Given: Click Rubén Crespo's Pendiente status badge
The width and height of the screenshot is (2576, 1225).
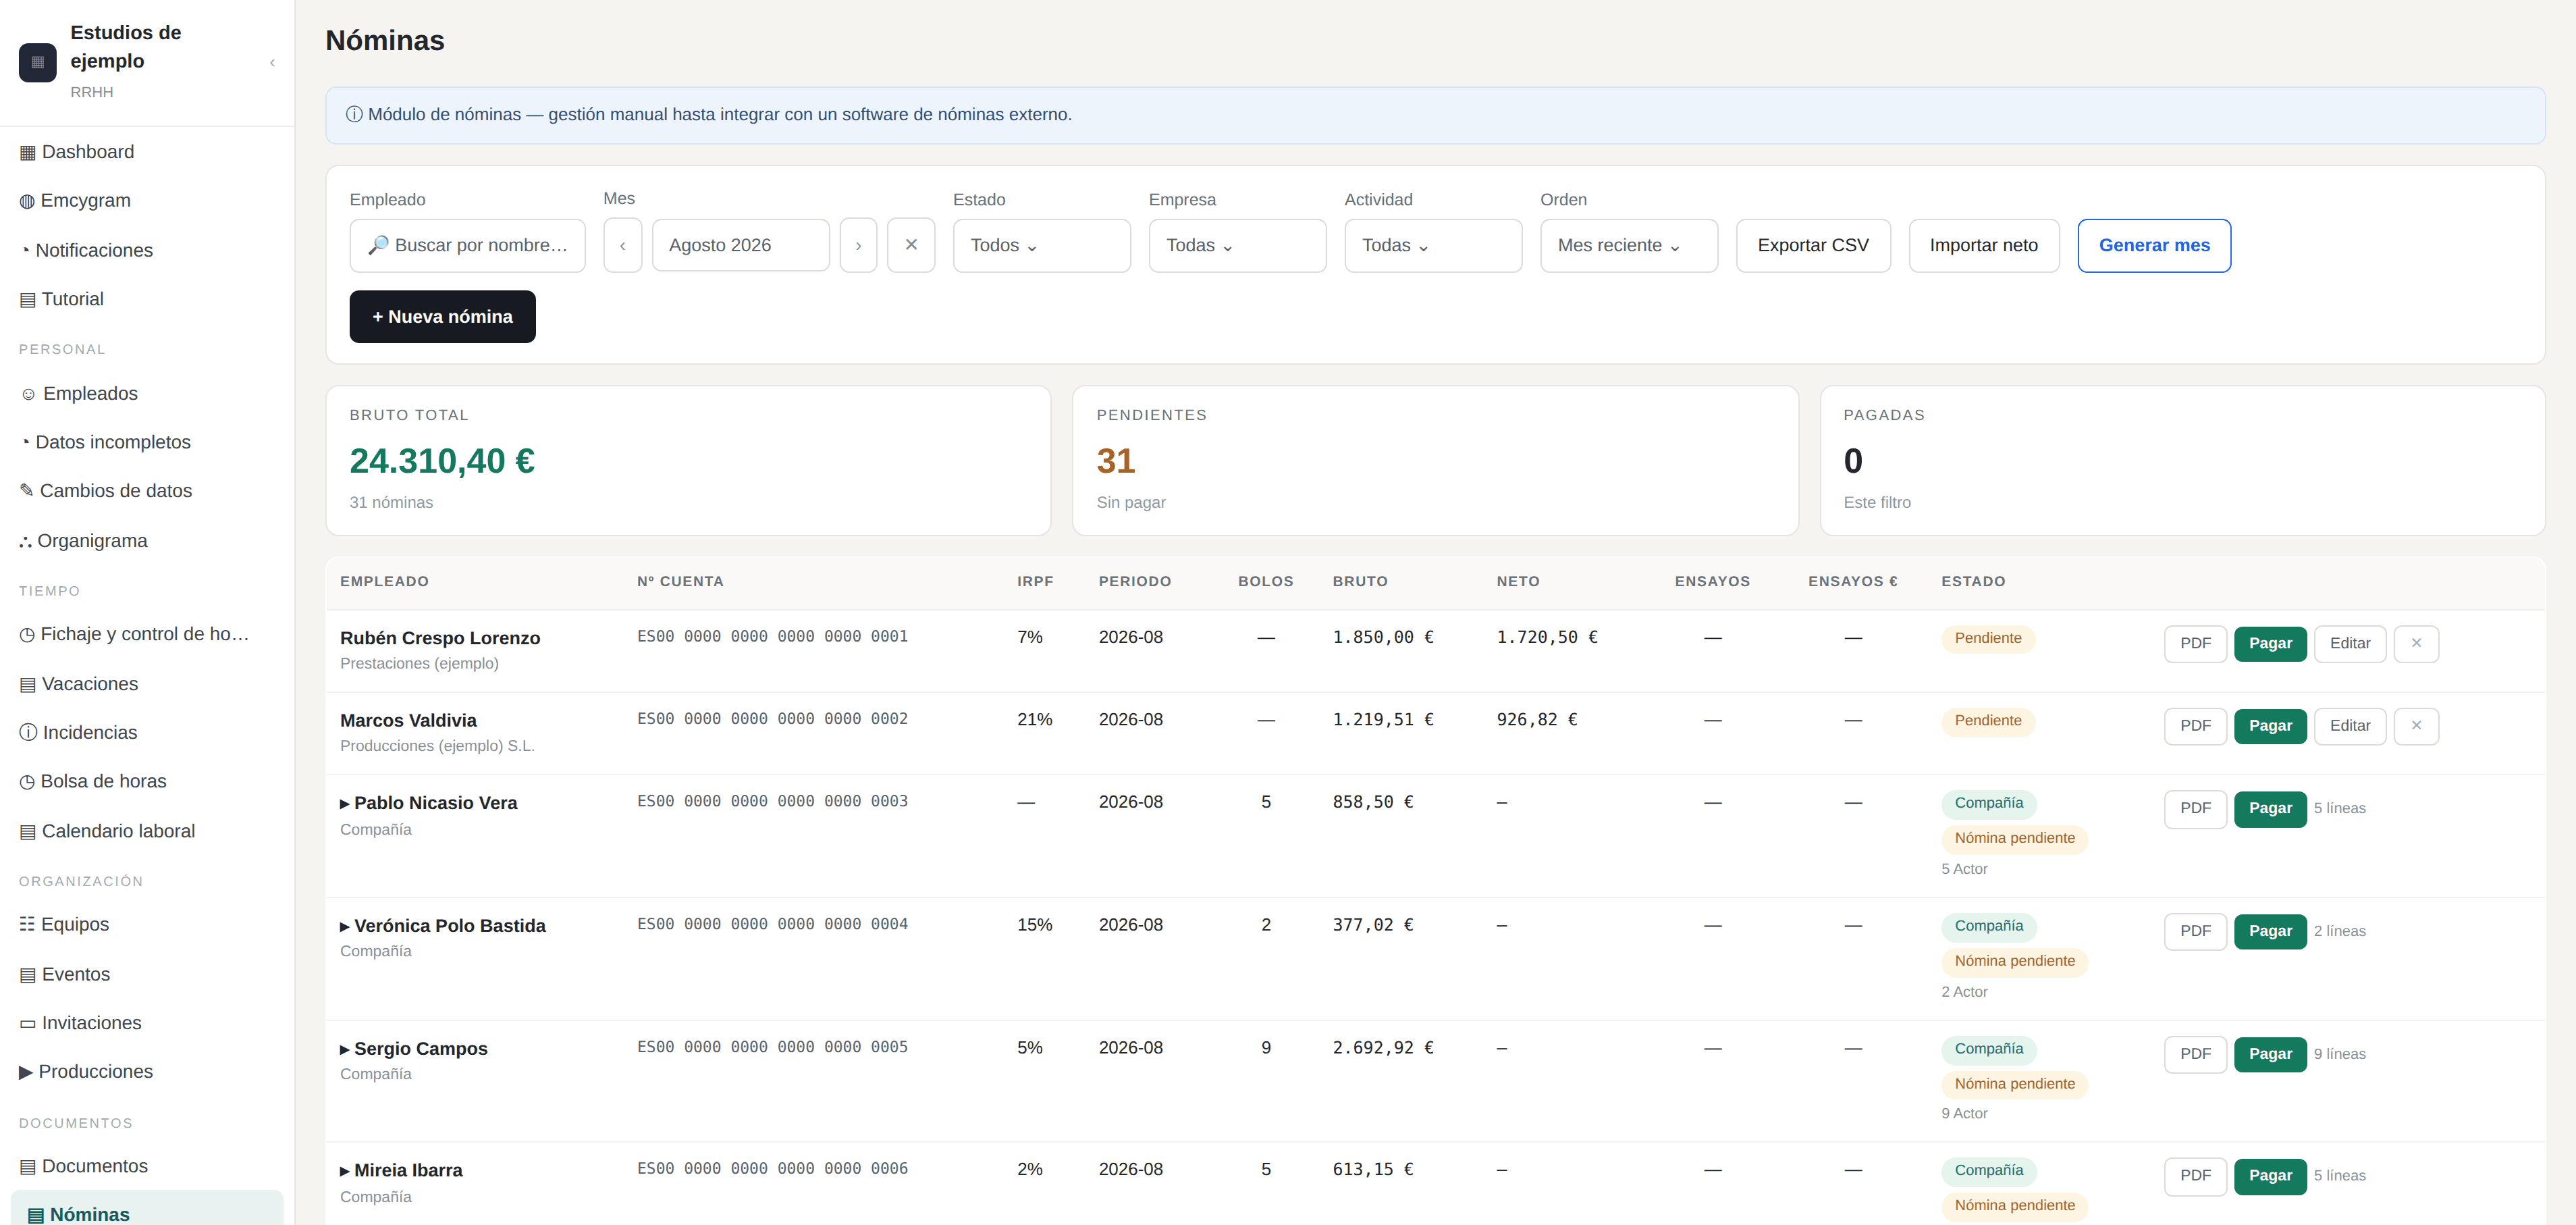Looking at the screenshot, I should point(1987,639).
